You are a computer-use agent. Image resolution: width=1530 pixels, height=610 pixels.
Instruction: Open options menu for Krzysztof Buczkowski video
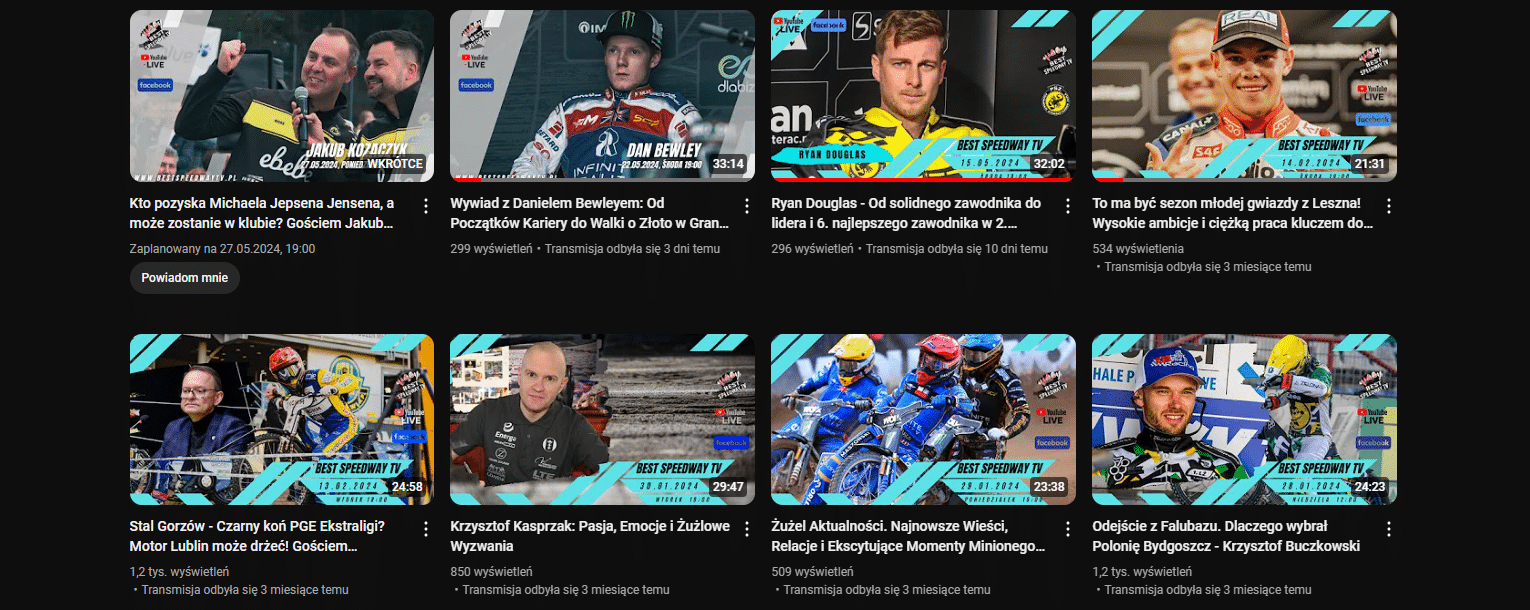tap(1388, 529)
